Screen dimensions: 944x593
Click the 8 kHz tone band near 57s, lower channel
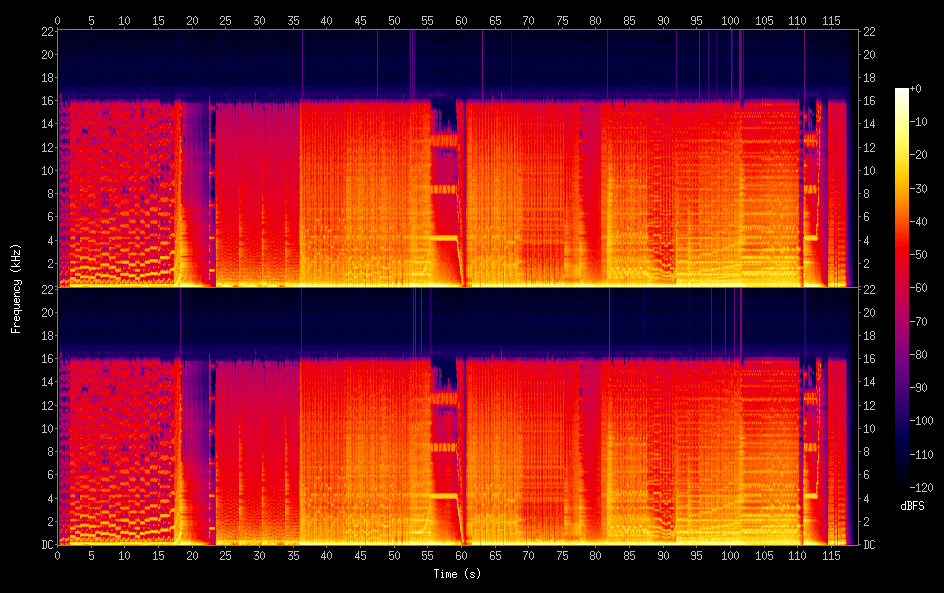pyautogui.click(x=443, y=447)
